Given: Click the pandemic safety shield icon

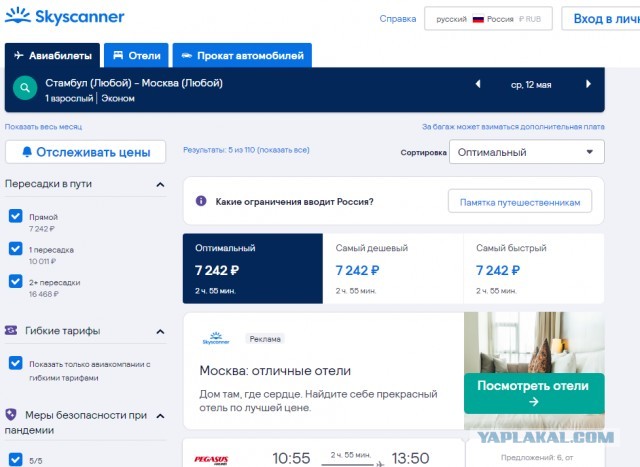Looking at the screenshot, I should click(11, 415).
